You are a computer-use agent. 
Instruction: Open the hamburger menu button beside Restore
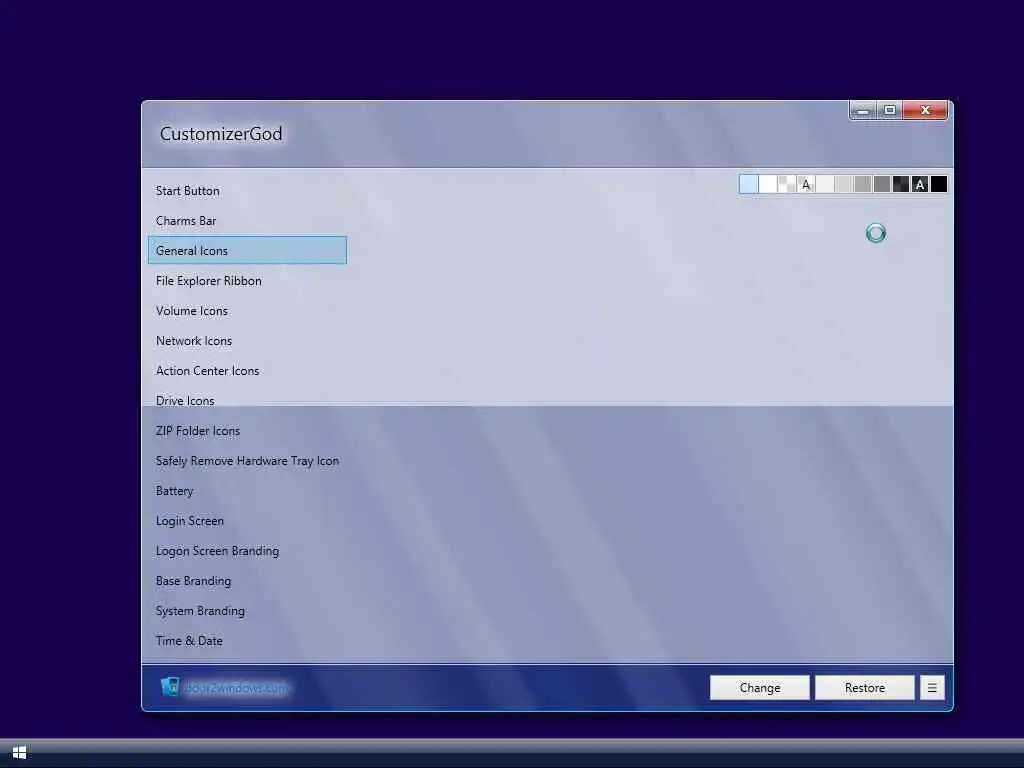(932, 688)
